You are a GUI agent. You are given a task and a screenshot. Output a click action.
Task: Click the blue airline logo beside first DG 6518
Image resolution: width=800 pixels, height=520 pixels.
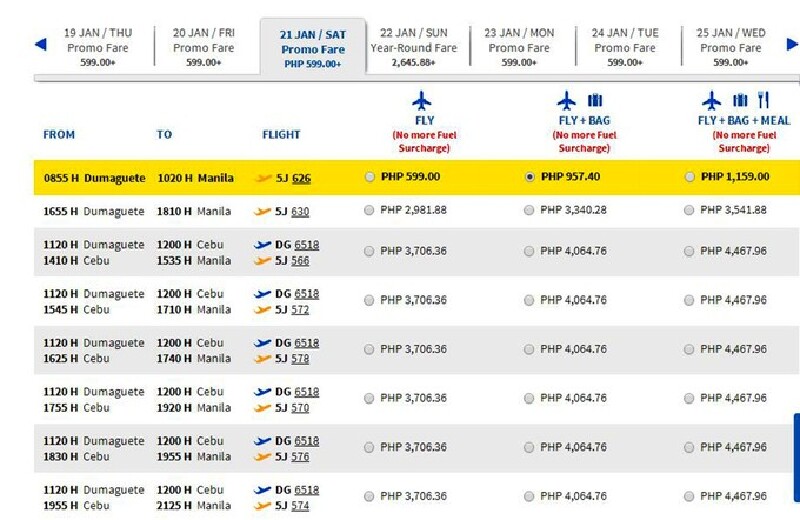tap(264, 245)
